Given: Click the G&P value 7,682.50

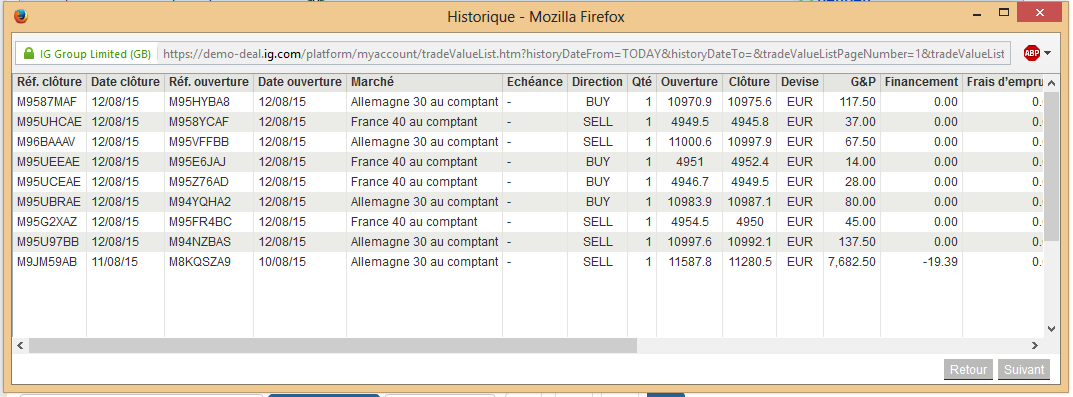Looking at the screenshot, I should click(852, 261).
